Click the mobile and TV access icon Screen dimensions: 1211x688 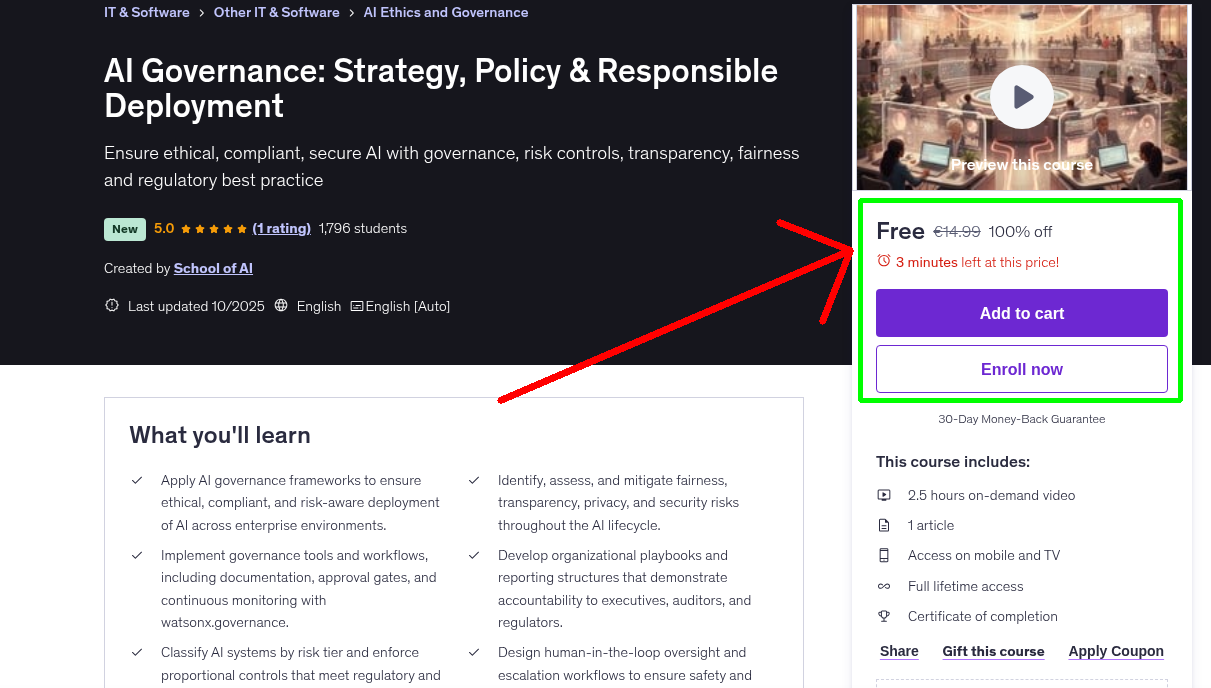(x=884, y=555)
